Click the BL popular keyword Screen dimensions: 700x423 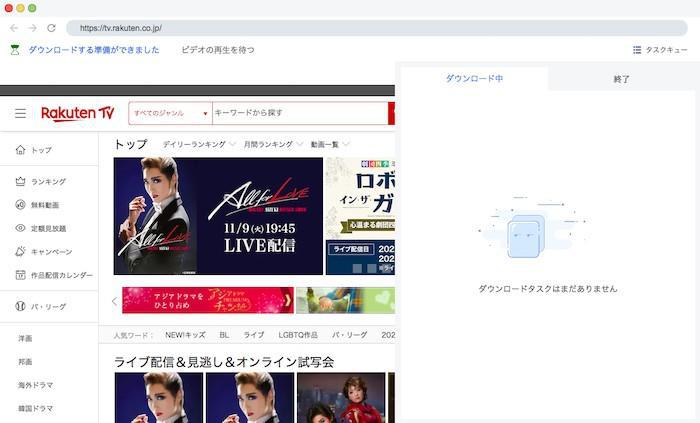224,335
